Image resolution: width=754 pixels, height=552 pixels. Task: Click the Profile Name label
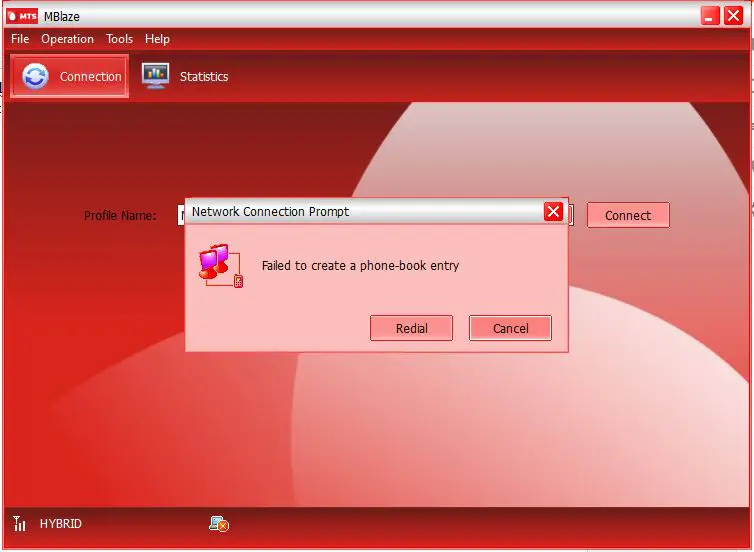coord(120,215)
